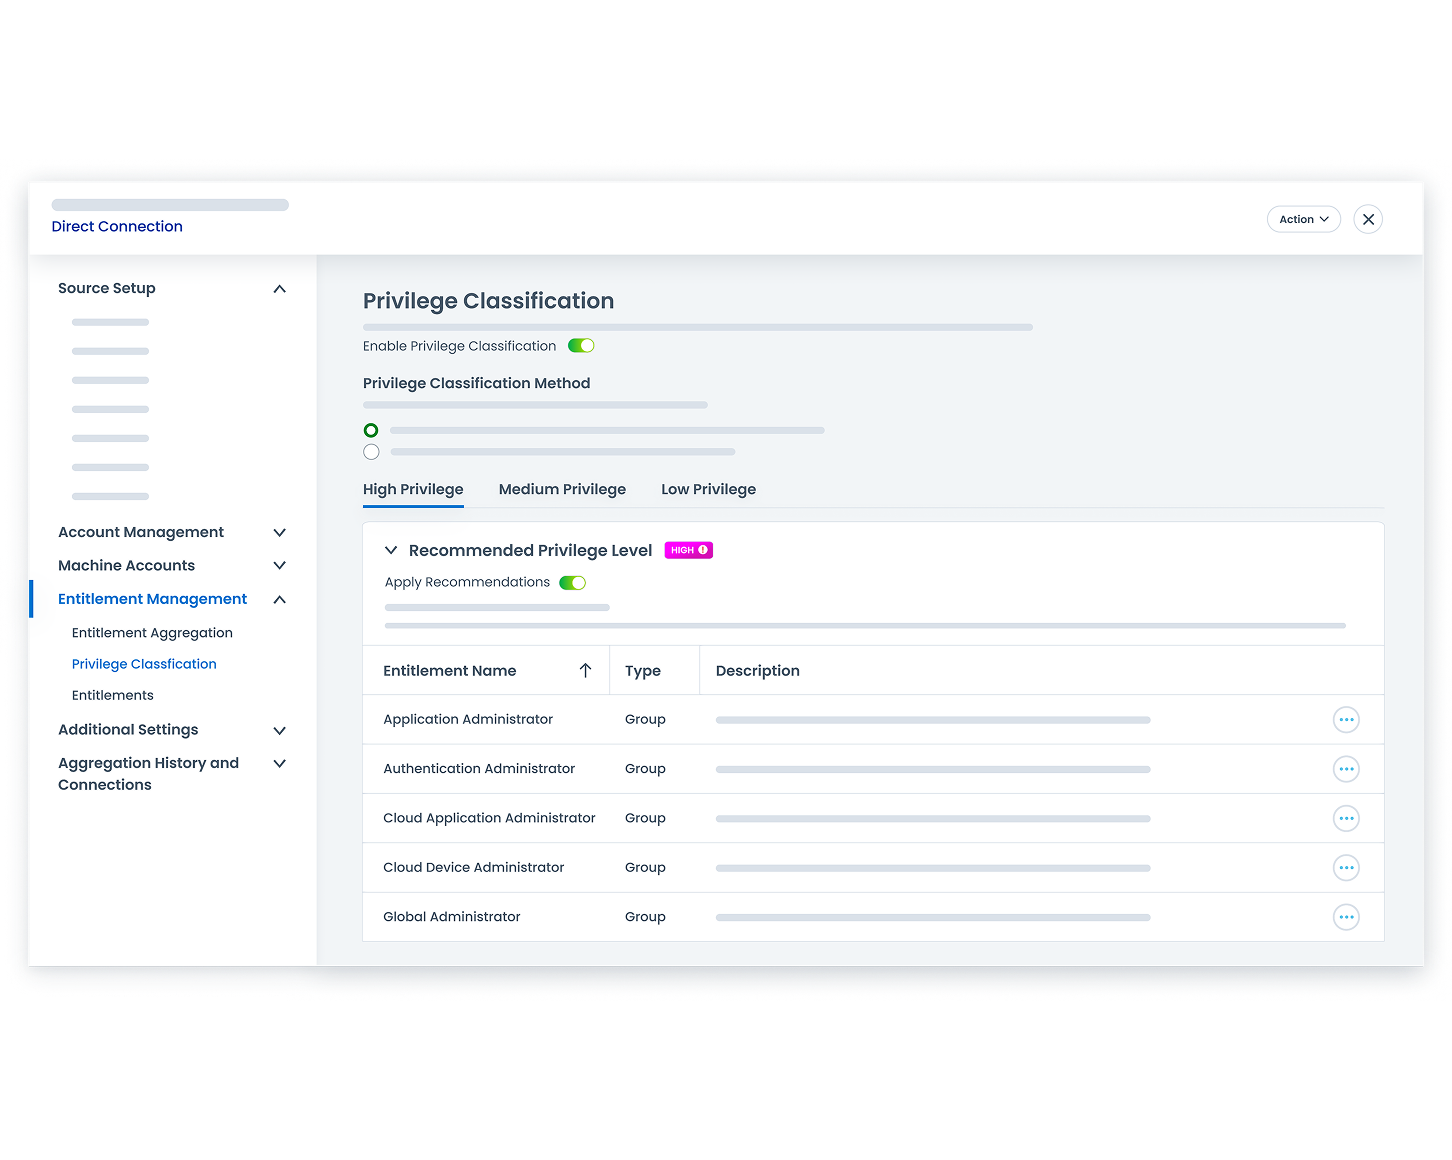Select the first Privilege Classification Method option
Image resolution: width=1452 pixels, height=1160 pixels.
371,429
